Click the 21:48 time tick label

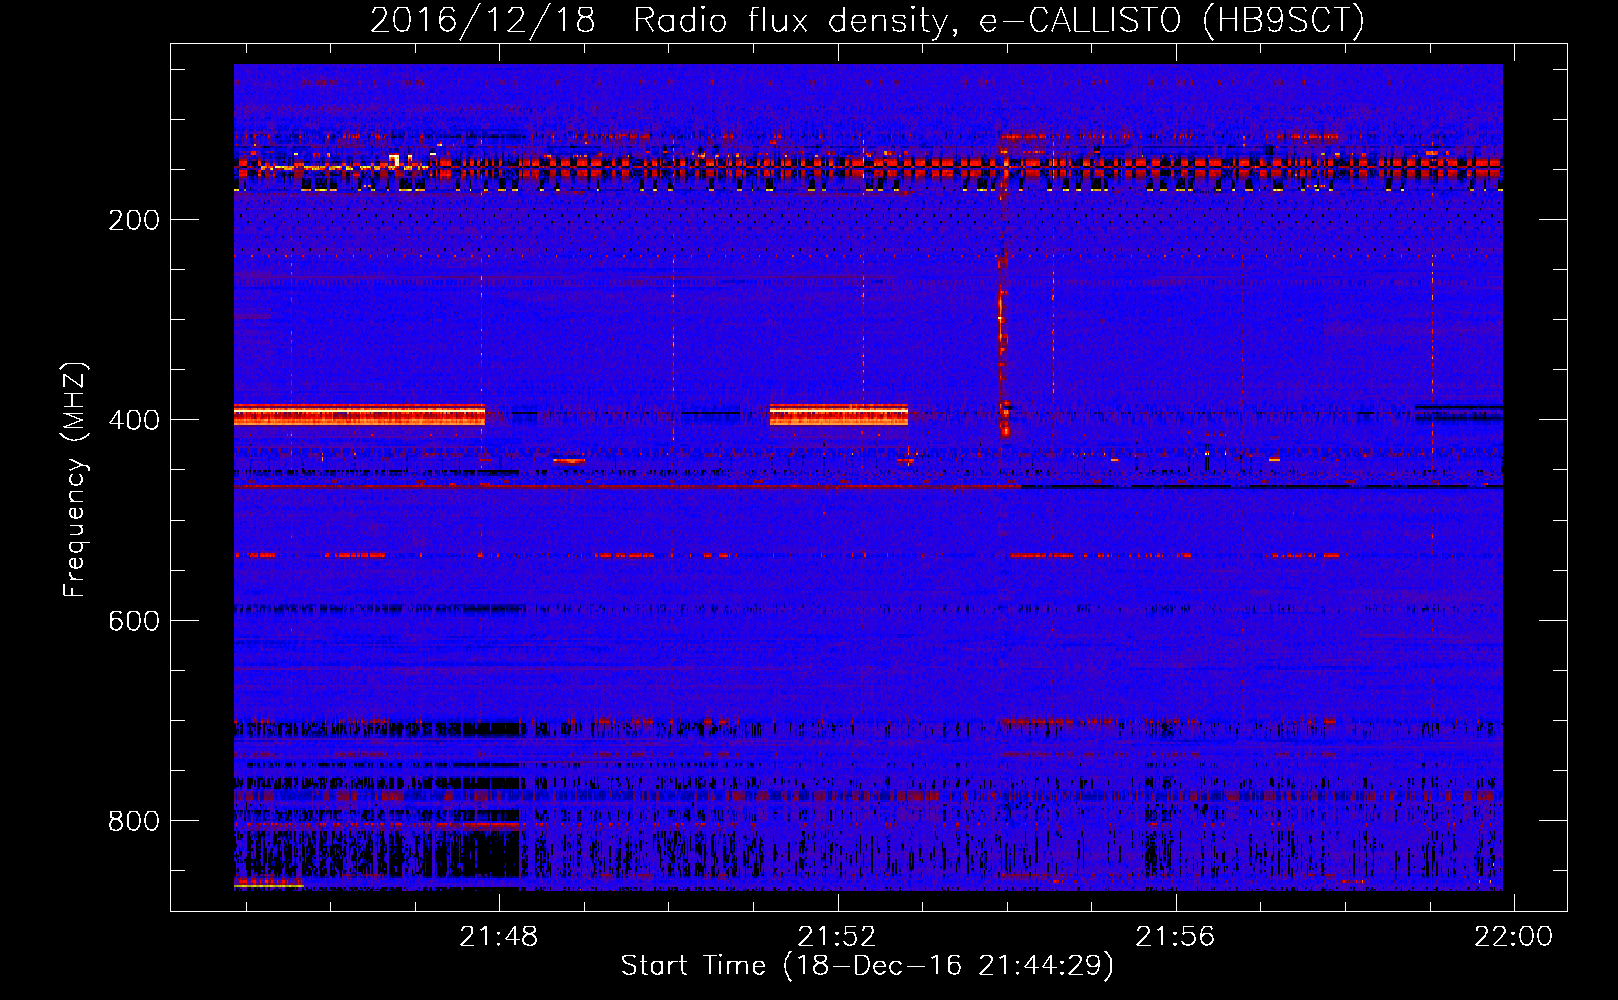click(x=498, y=937)
